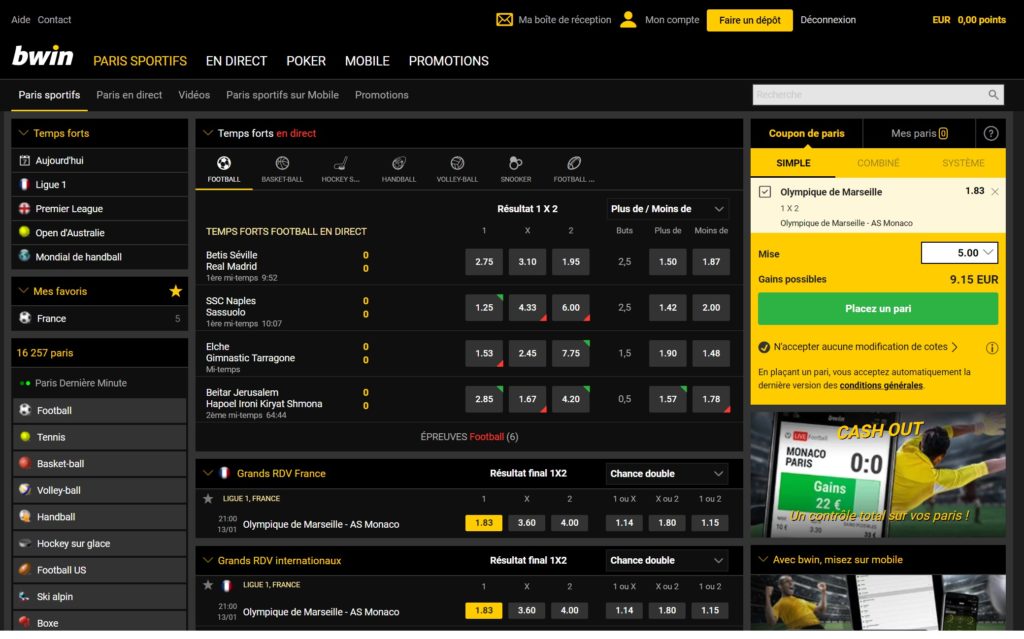Select draw odds 4.33 for Naples - Sassuolo
Screen dimensions: 1024x639
527,307
